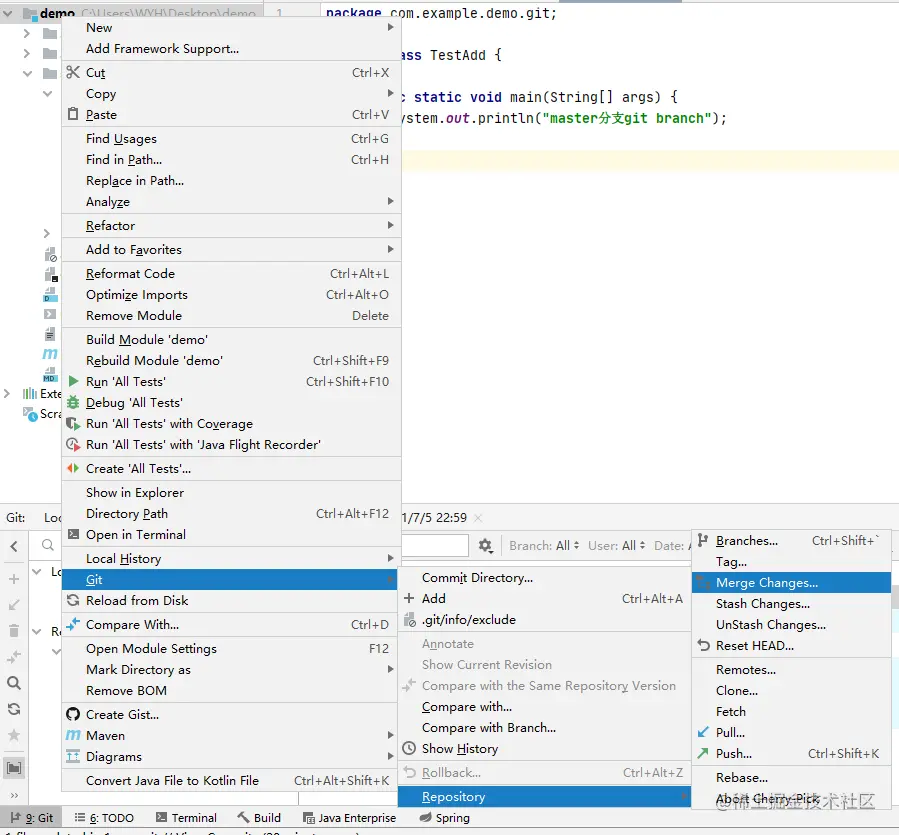This screenshot has height=835, width=899.
Task: Open the Spring tool window tab
Action: pos(444,818)
